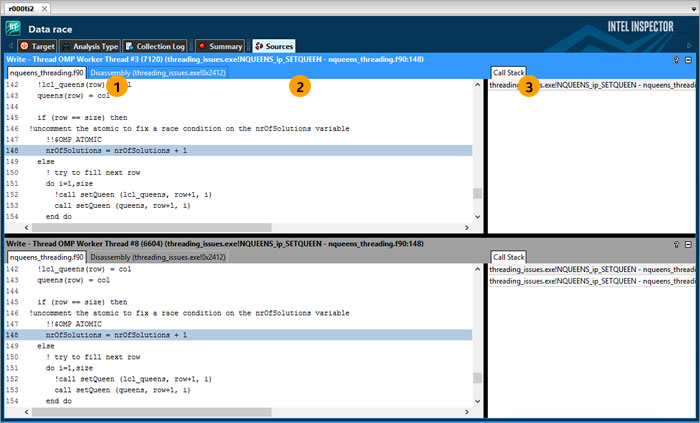
Task: Click line 143 'queens(row) = col' in Thread #8 view
Action: (x=74, y=280)
